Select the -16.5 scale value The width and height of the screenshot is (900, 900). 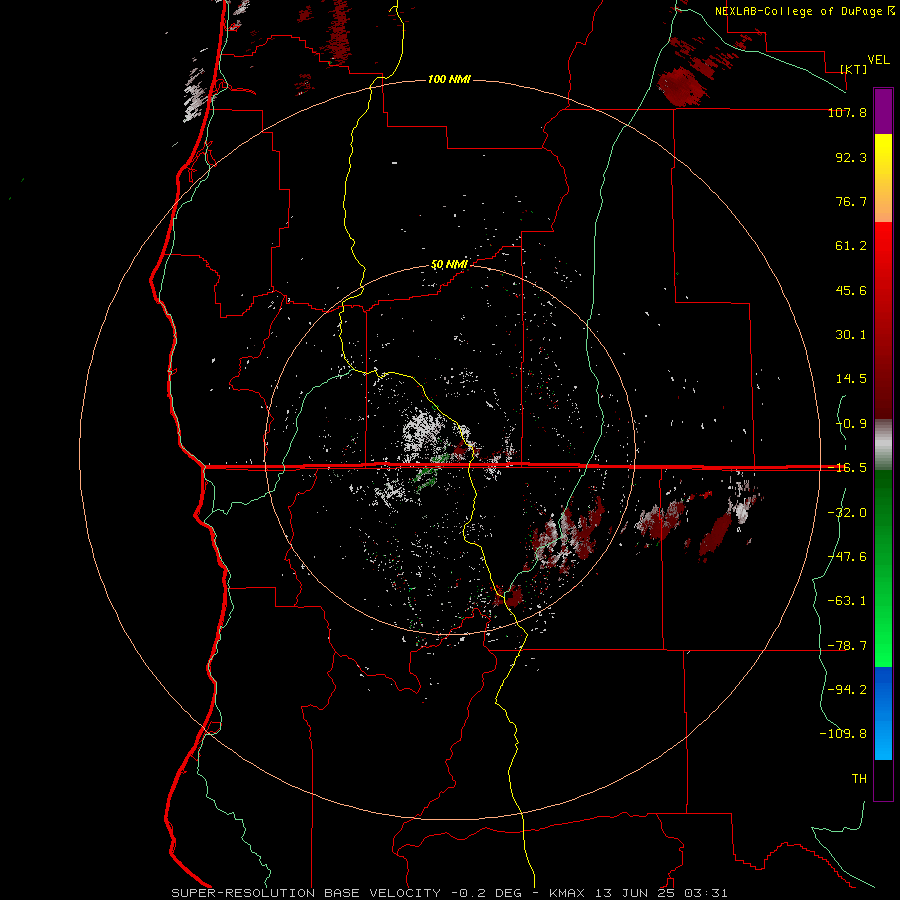pos(847,468)
